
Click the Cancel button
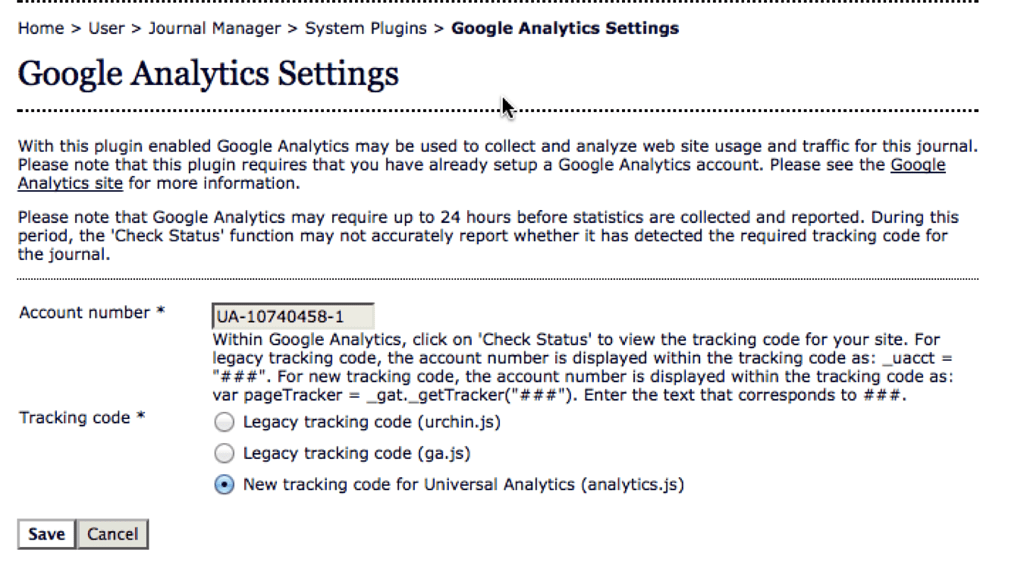click(112, 534)
